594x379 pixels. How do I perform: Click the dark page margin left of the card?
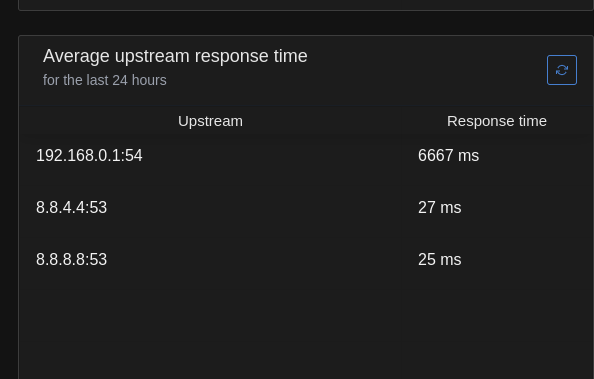9,190
